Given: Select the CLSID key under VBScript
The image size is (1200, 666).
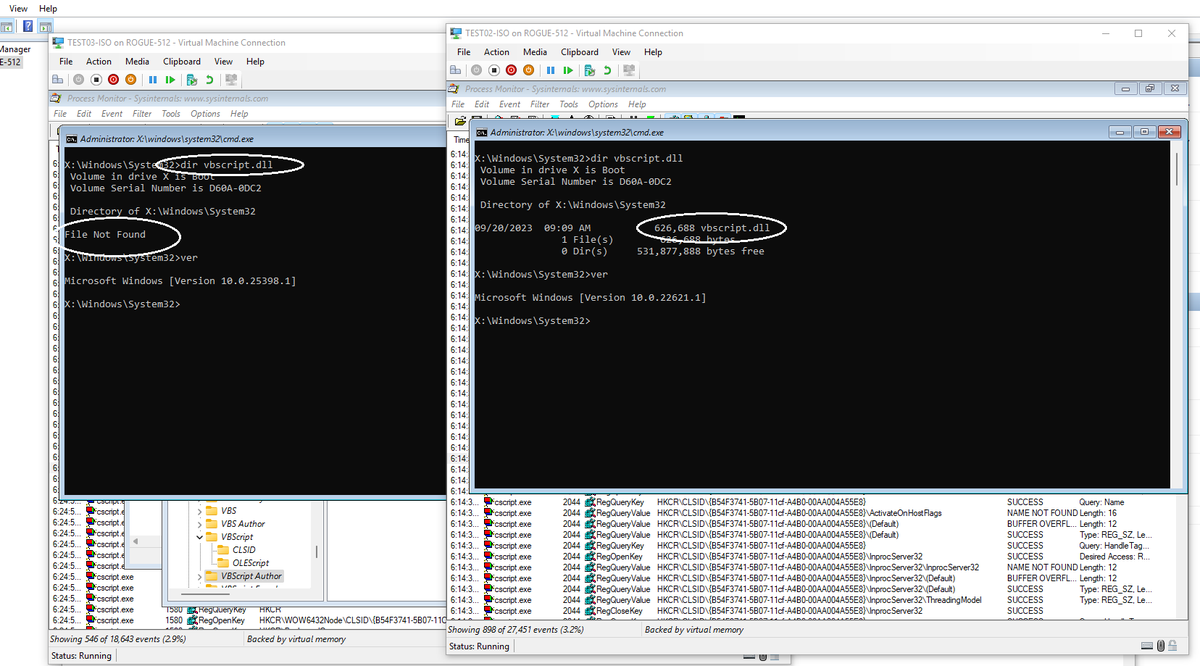Looking at the screenshot, I should pyautogui.click(x=243, y=550).
